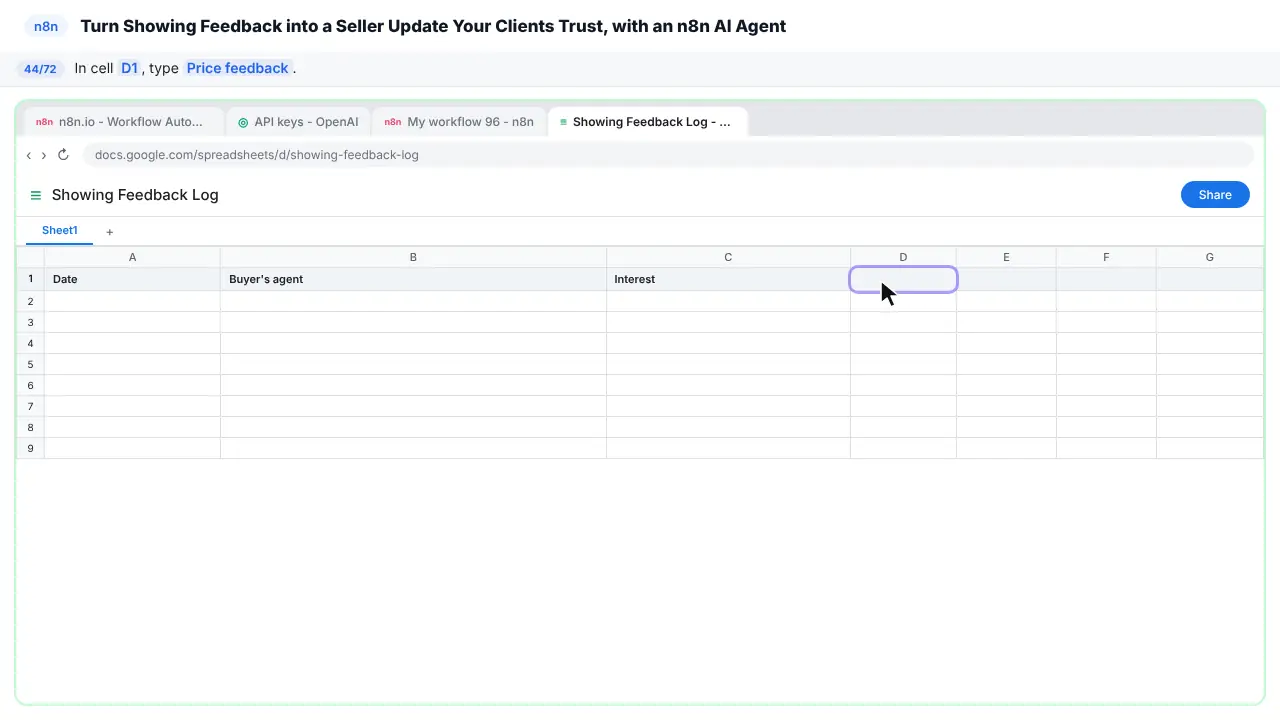Click the 44/72 step counter badge
Image resolution: width=1280 pixels, height=720 pixels.
pos(40,69)
